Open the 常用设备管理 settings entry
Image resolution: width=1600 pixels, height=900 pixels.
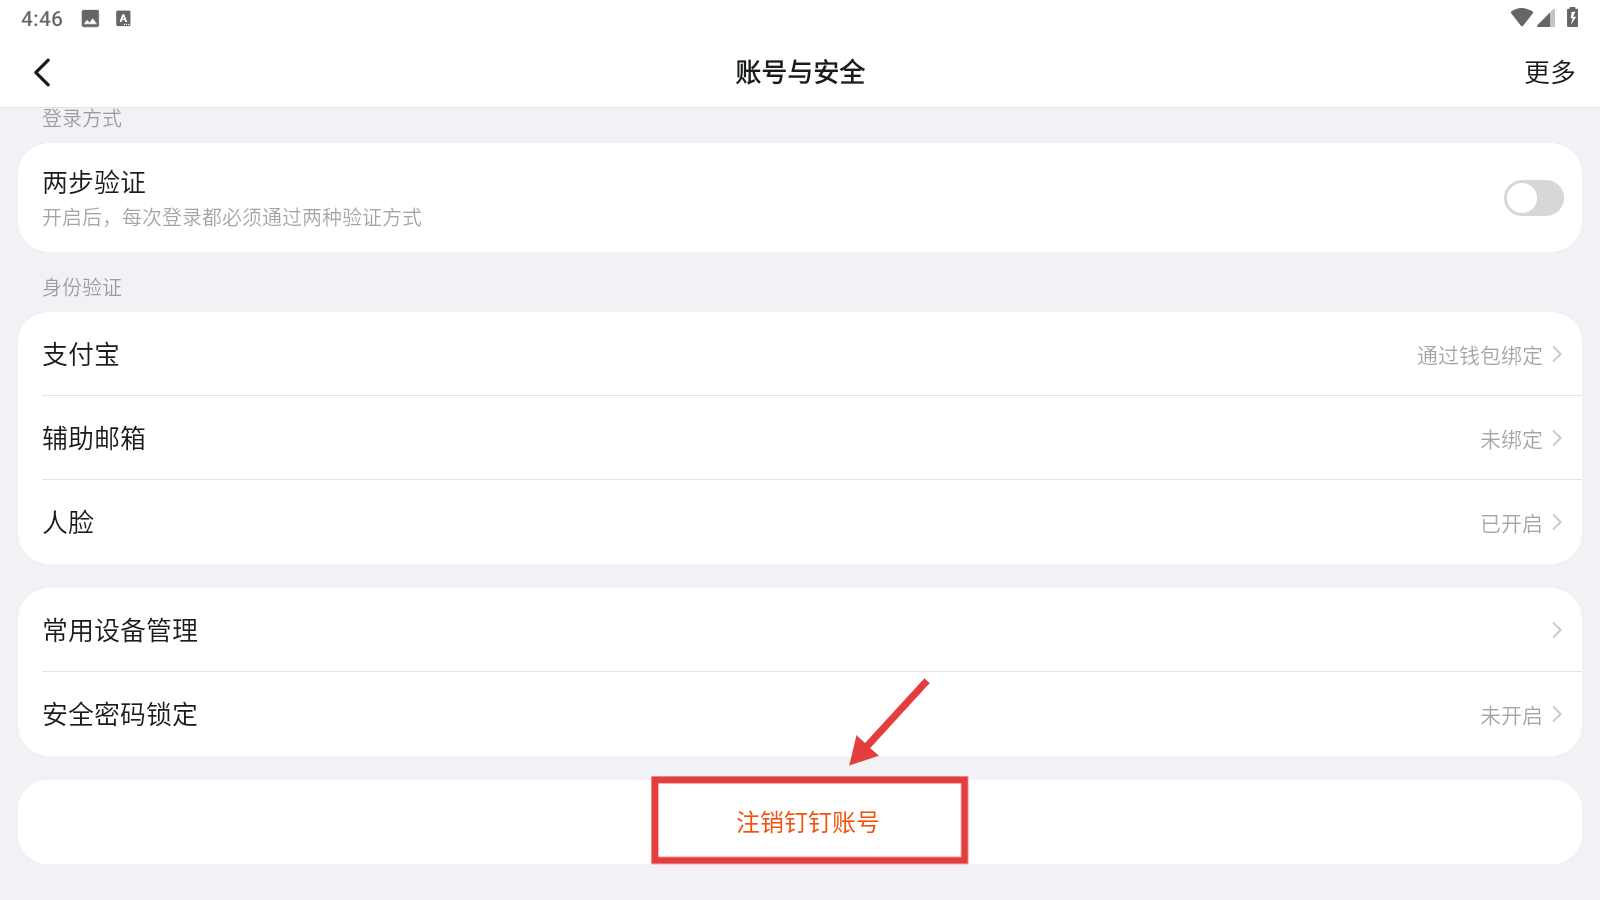click(800, 630)
